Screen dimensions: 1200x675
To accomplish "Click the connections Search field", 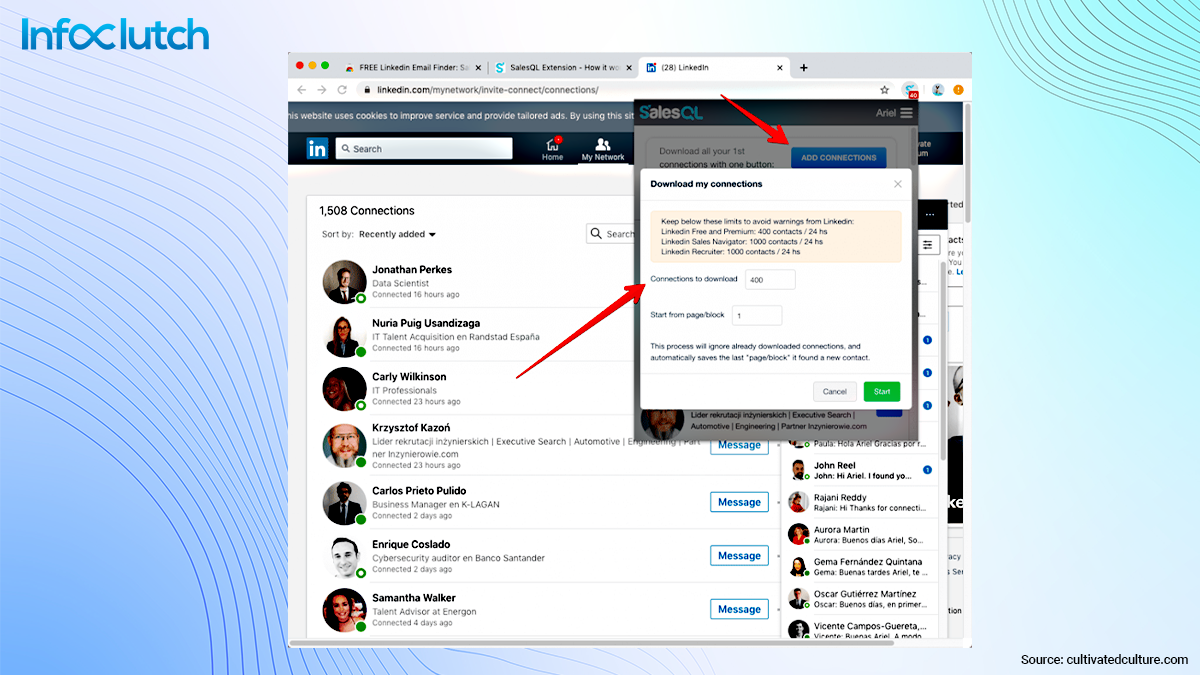I will click(x=612, y=234).
